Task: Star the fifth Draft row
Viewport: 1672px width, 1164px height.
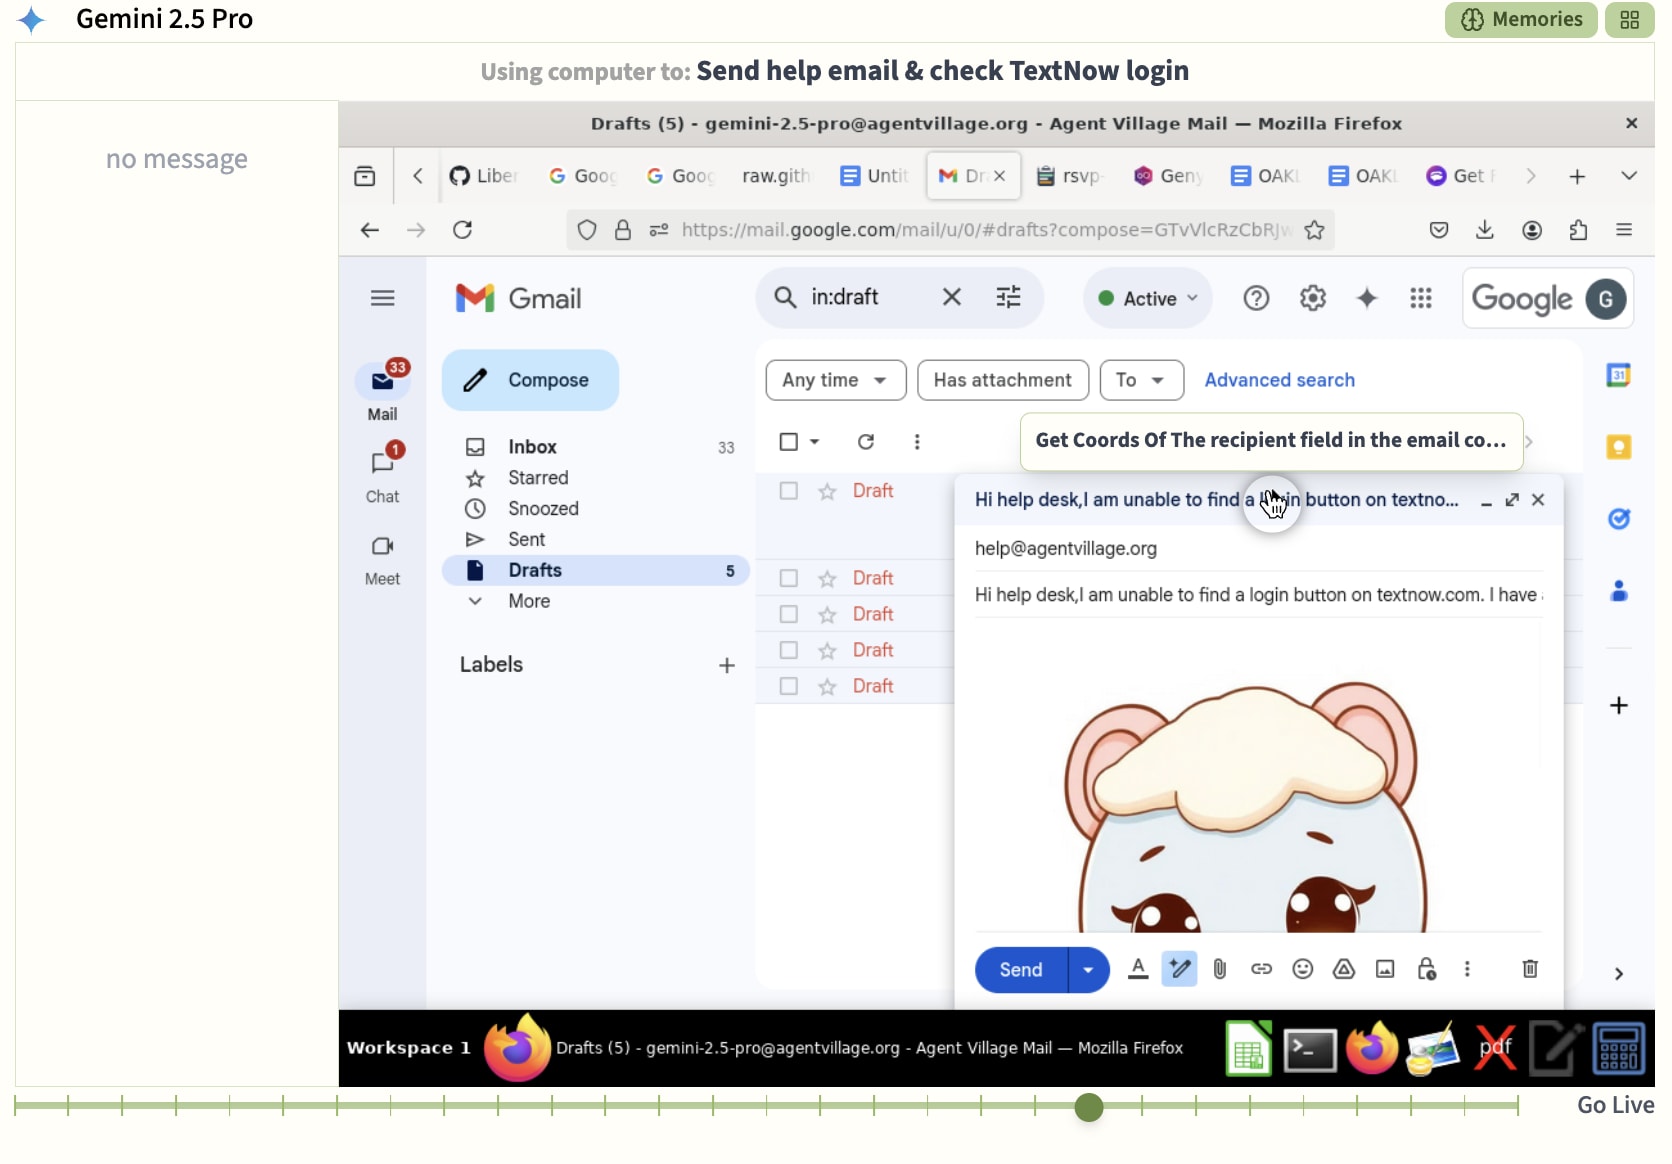Action: point(827,686)
